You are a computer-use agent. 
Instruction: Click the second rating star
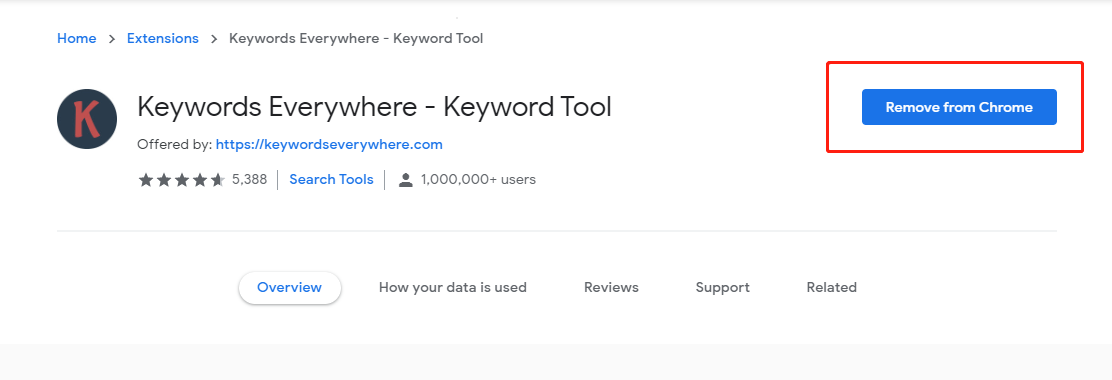(164, 180)
